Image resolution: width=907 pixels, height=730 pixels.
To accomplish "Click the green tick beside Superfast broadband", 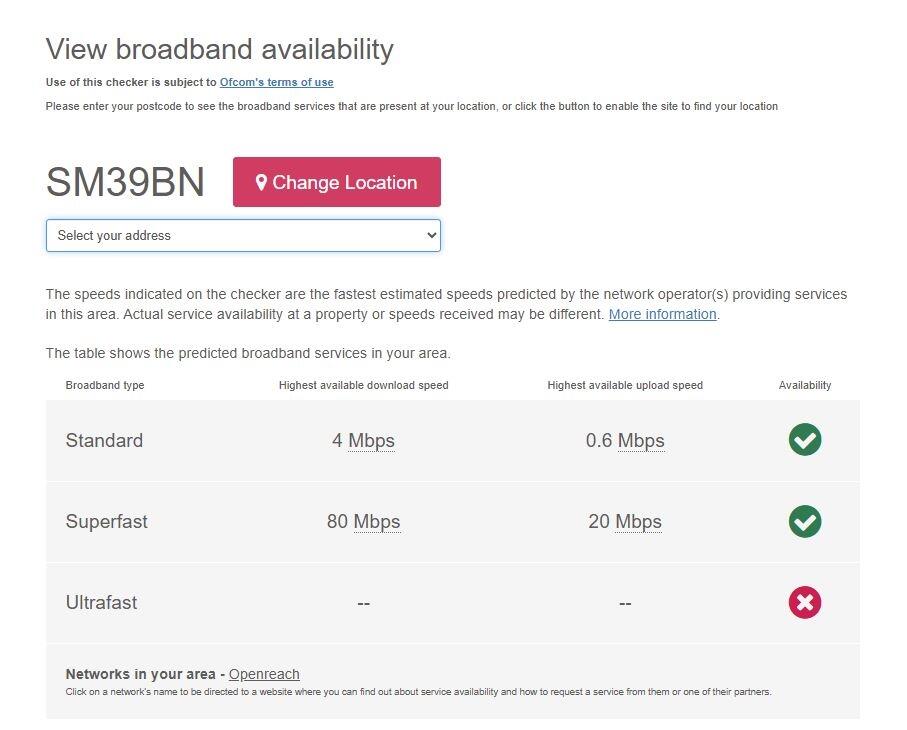I will point(805,522).
